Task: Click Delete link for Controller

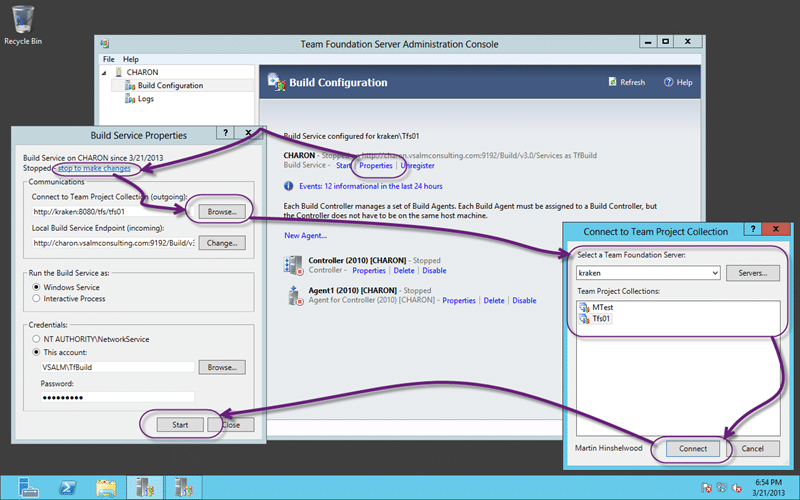Action: coord(404,270)
